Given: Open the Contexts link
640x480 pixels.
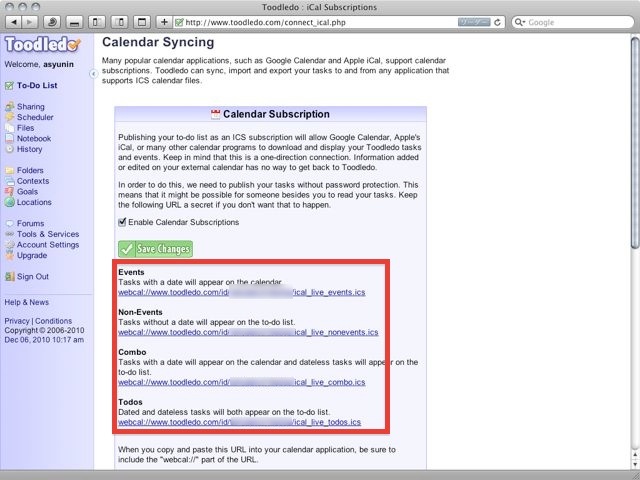Looking at the screenshot, I should tap(33, 181).
